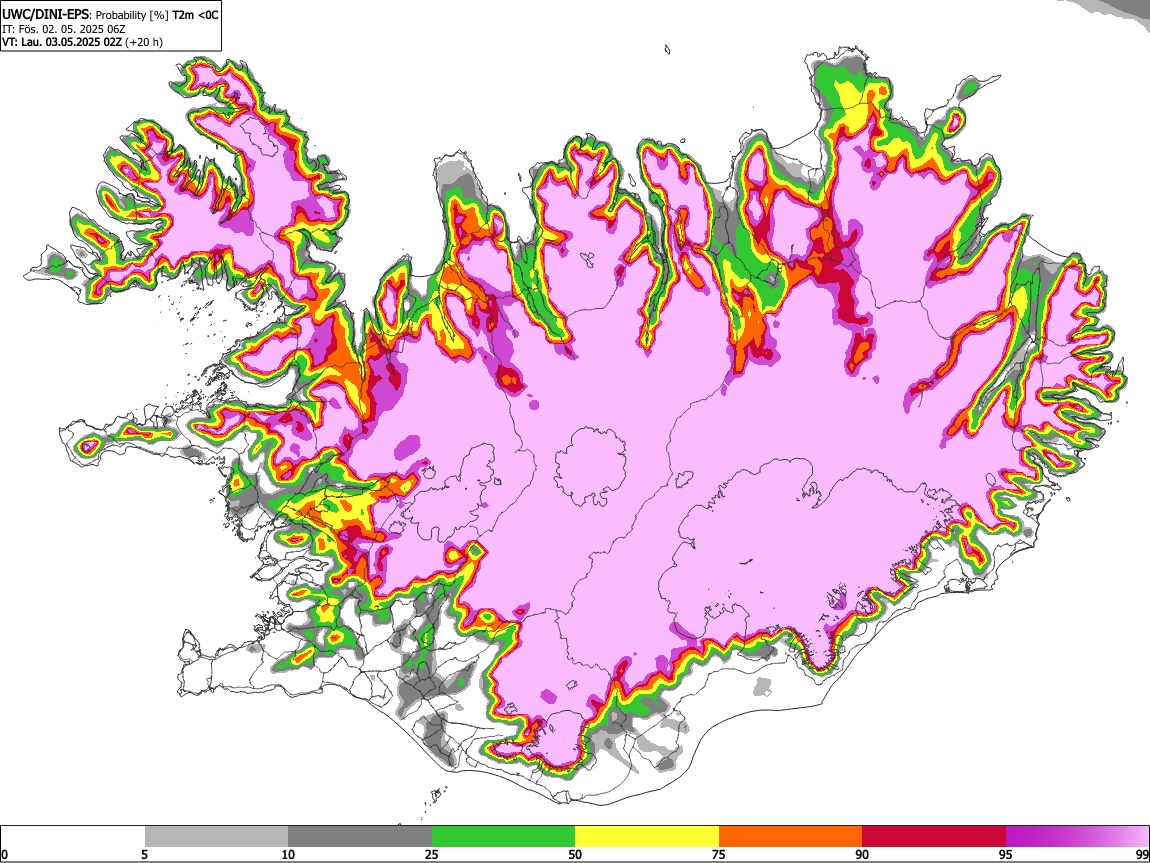Screen dimensions: 1150x863
Task: Click the purple 95-99 legend gradient segment
Action: click(1077, 837)
